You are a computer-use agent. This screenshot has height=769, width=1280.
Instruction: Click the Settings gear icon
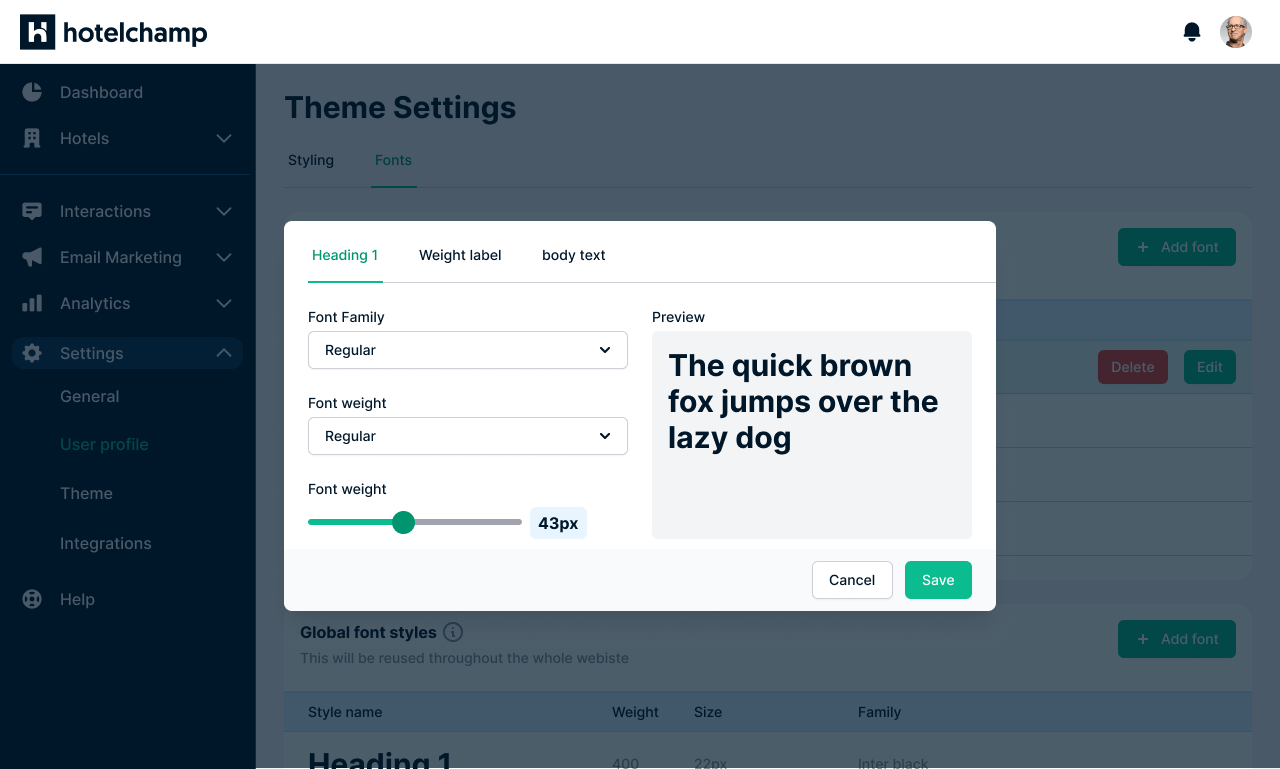point(32,353)
